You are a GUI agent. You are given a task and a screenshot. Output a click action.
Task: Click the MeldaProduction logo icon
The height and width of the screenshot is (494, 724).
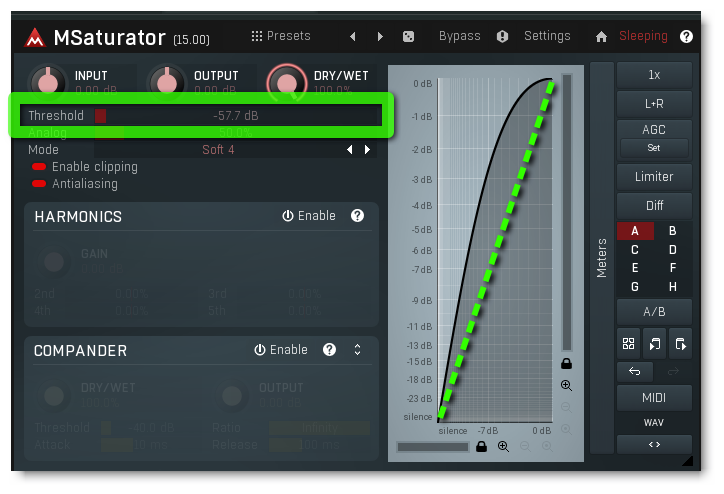[35, 37]
